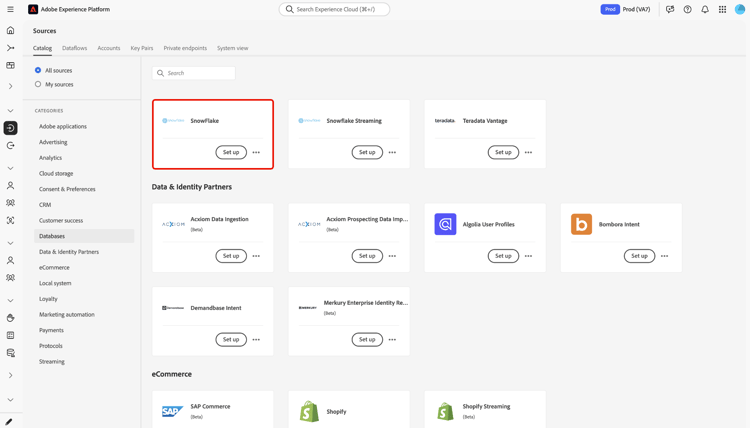
Task: Open more options for Teradata Vantage
Action: [x=529, y=153]
